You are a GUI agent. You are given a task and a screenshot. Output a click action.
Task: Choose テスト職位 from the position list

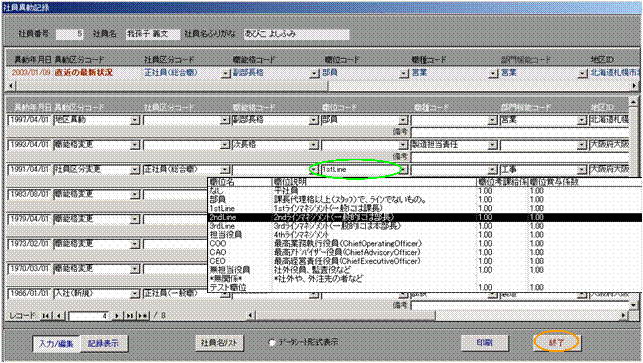point(424,288)
